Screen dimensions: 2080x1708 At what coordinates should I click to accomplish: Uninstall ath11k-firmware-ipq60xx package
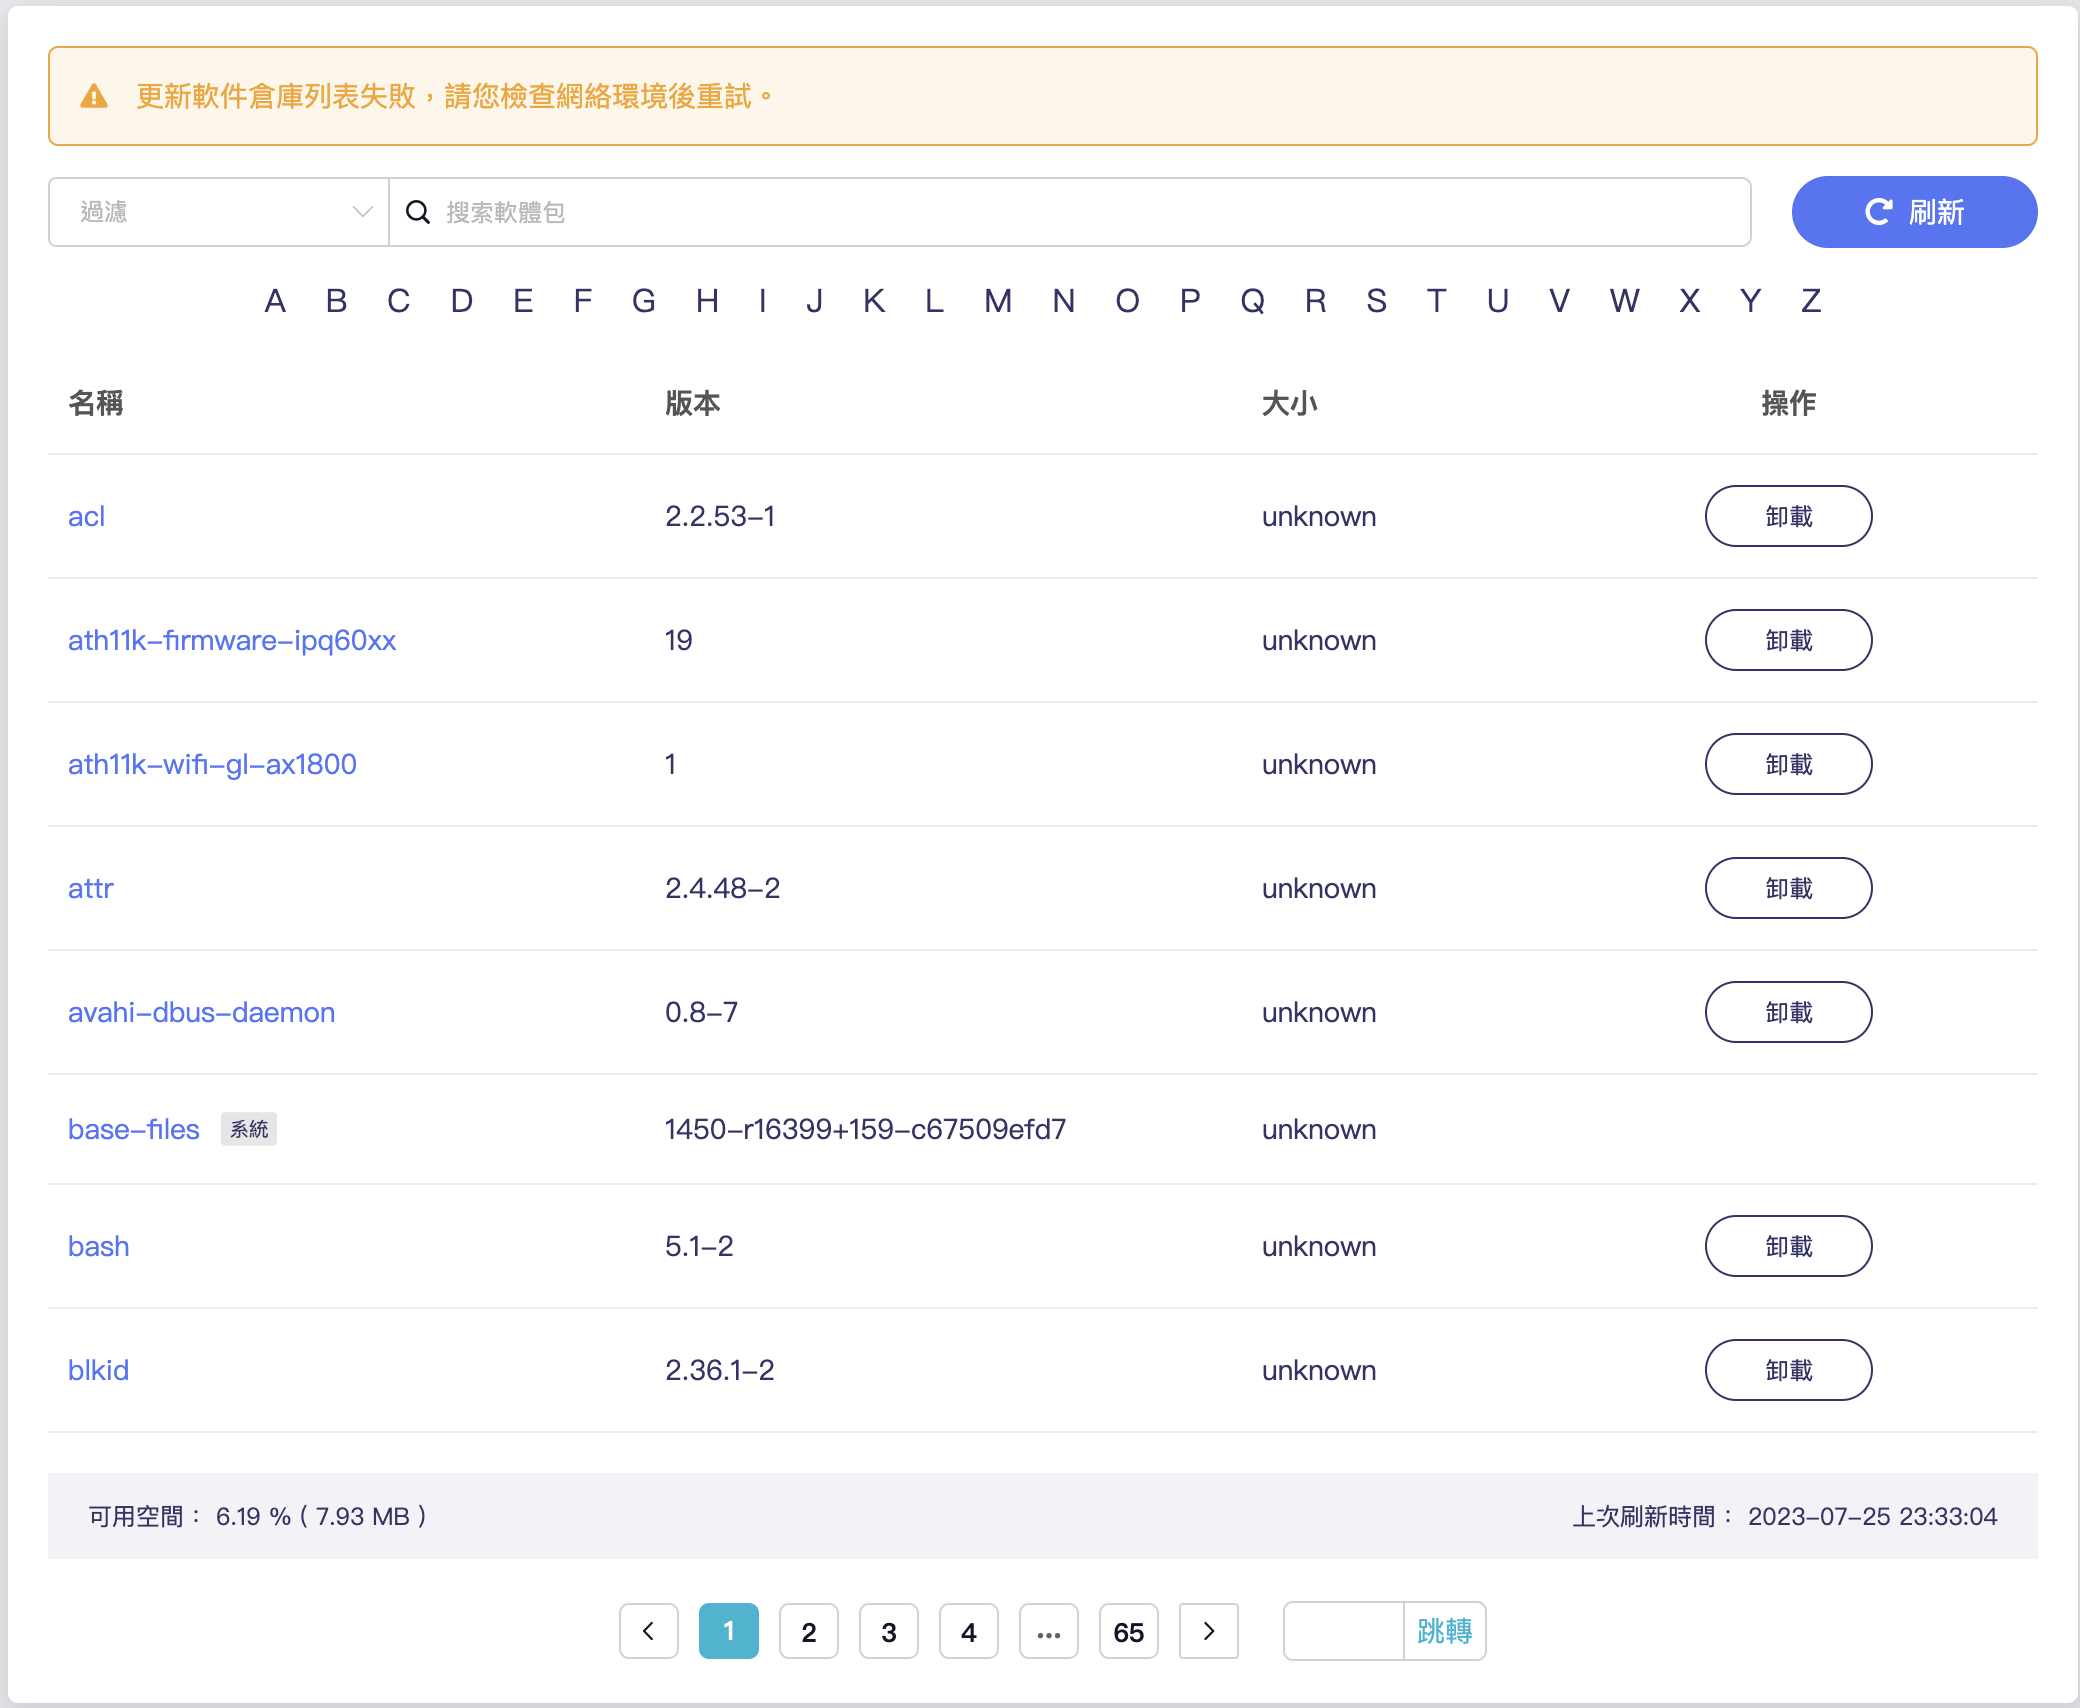(1787, 640)
